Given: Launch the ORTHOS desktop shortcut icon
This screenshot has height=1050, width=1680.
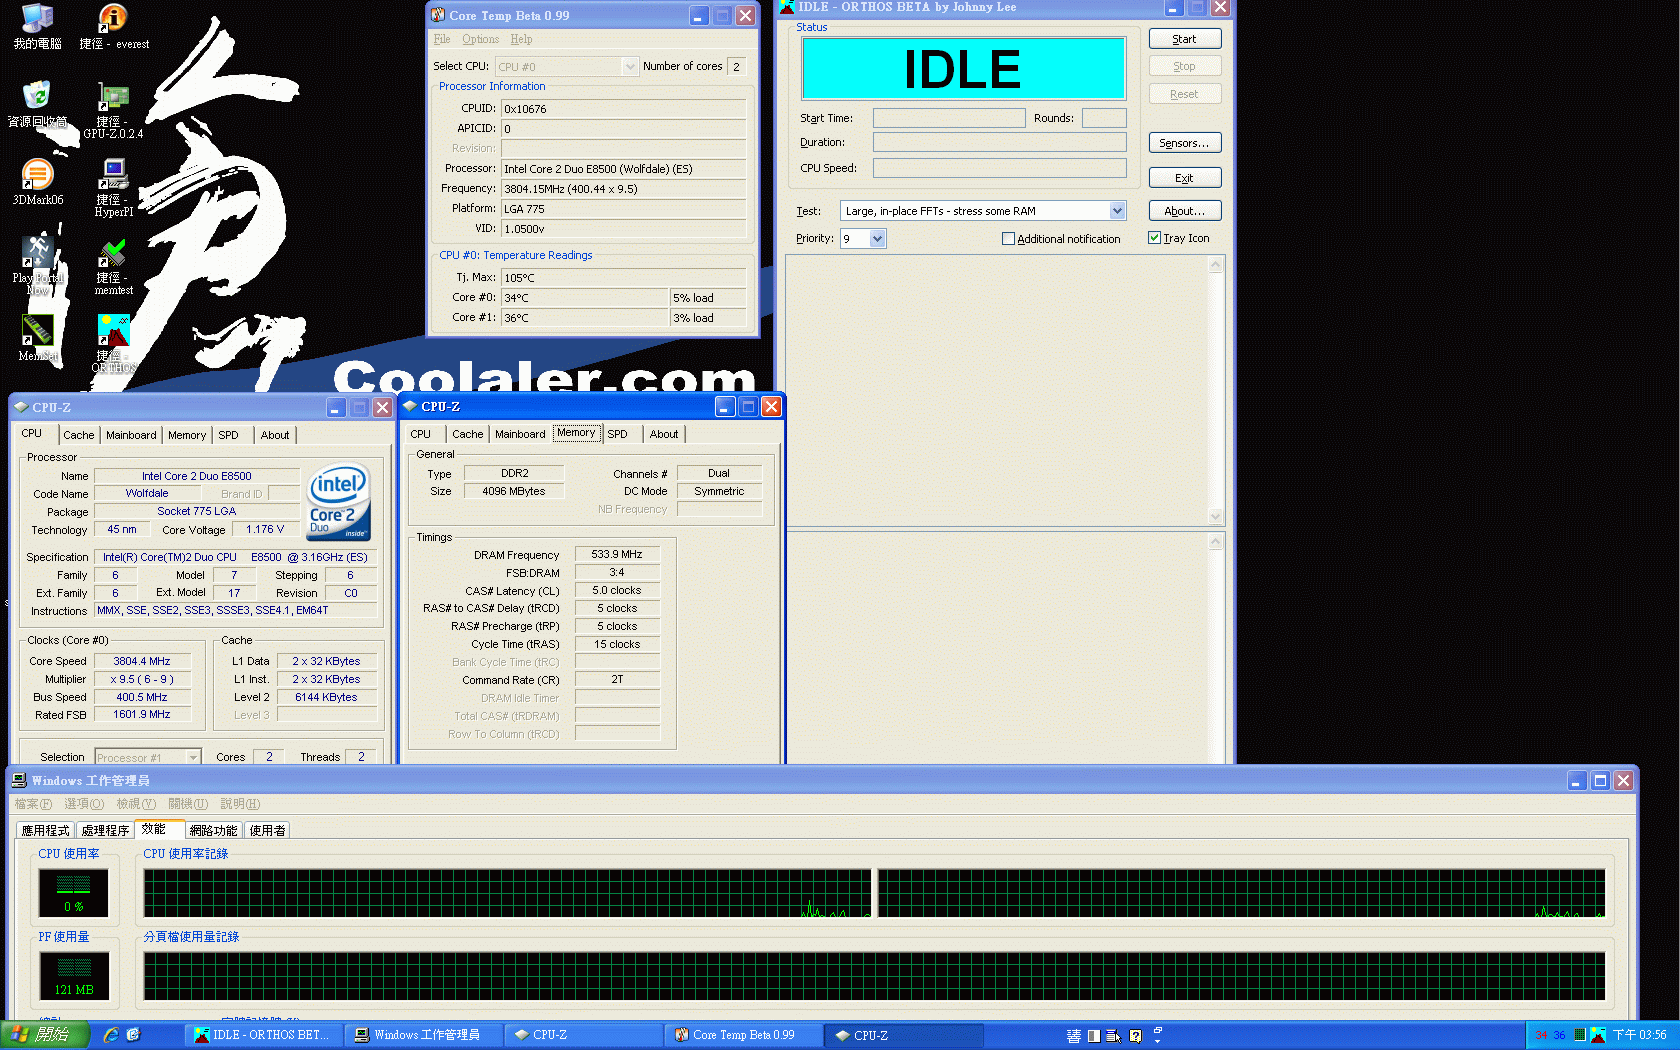Looking at the screenshot, I should point(113,330).
